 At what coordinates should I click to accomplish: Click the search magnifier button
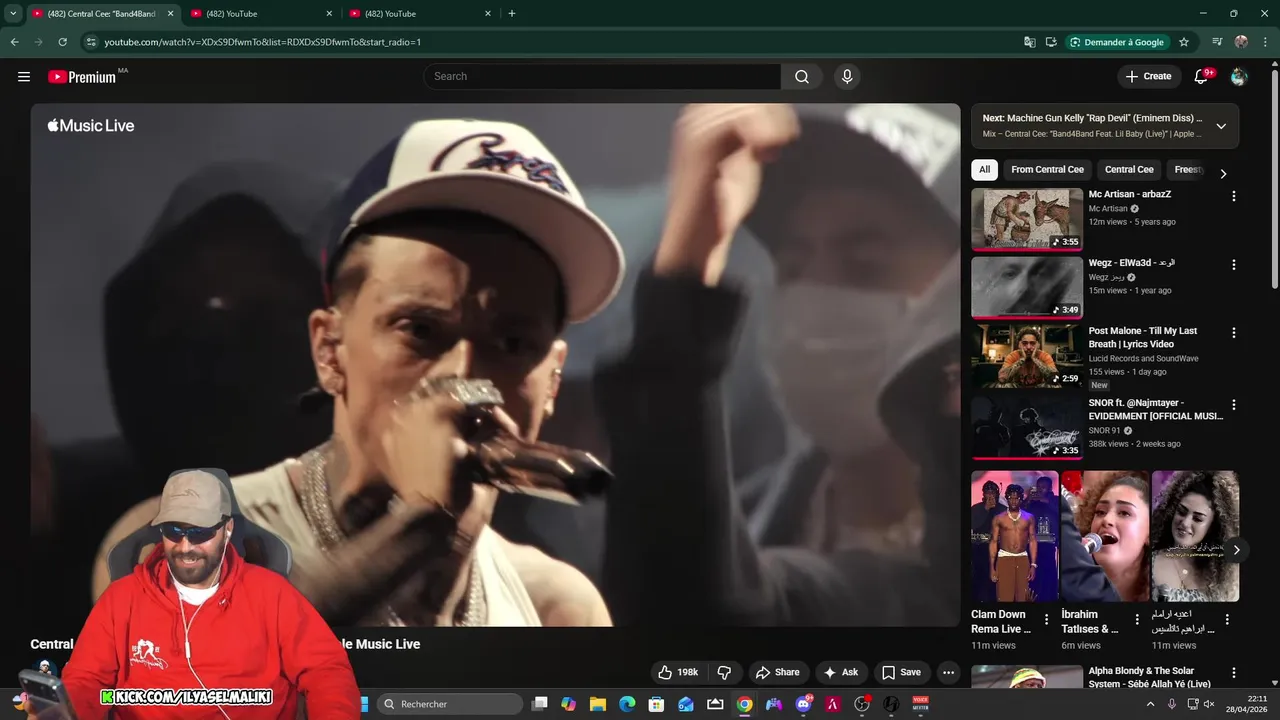tap(802, 76)
